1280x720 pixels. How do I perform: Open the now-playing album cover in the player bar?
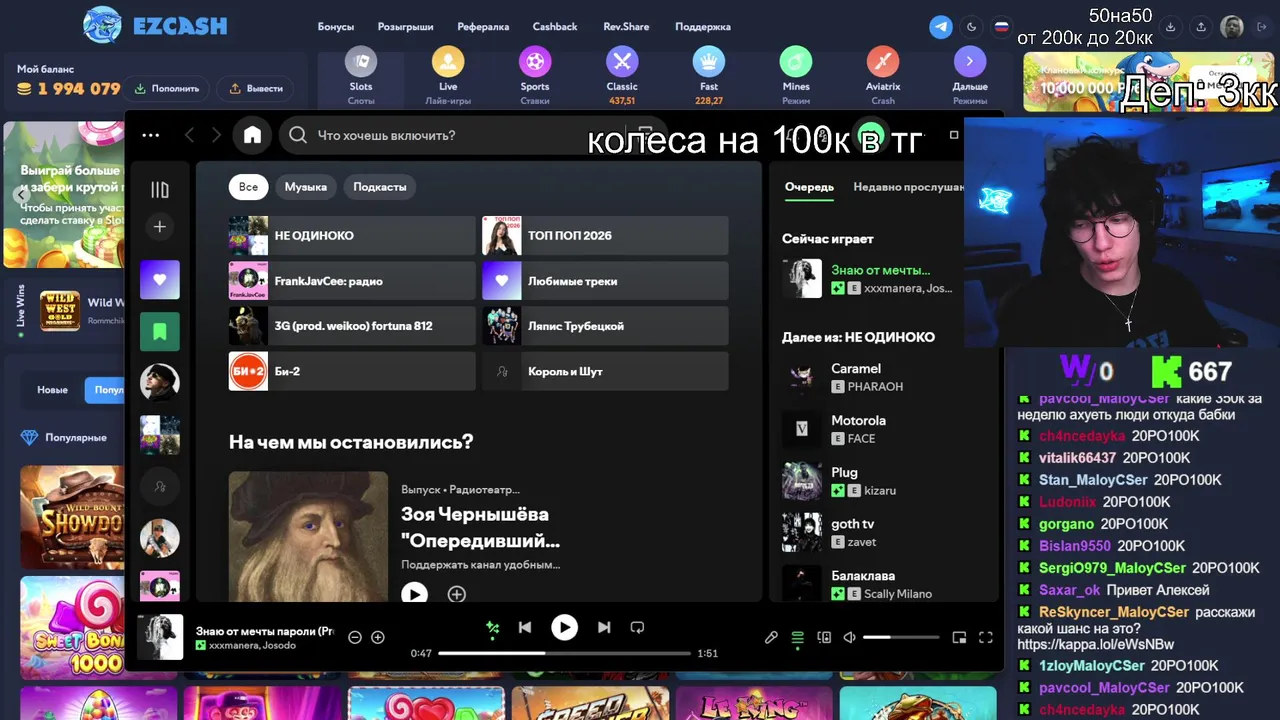[x=160, y=637]
